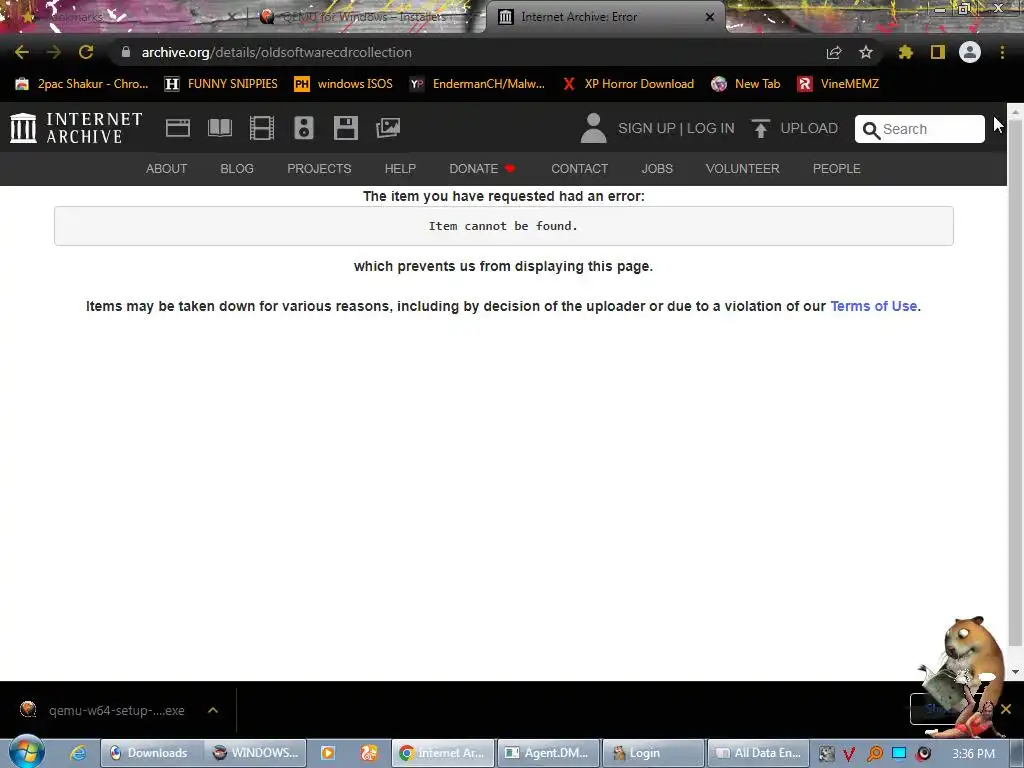
Task: Open the HELP menu item
Action: point(400,168)
